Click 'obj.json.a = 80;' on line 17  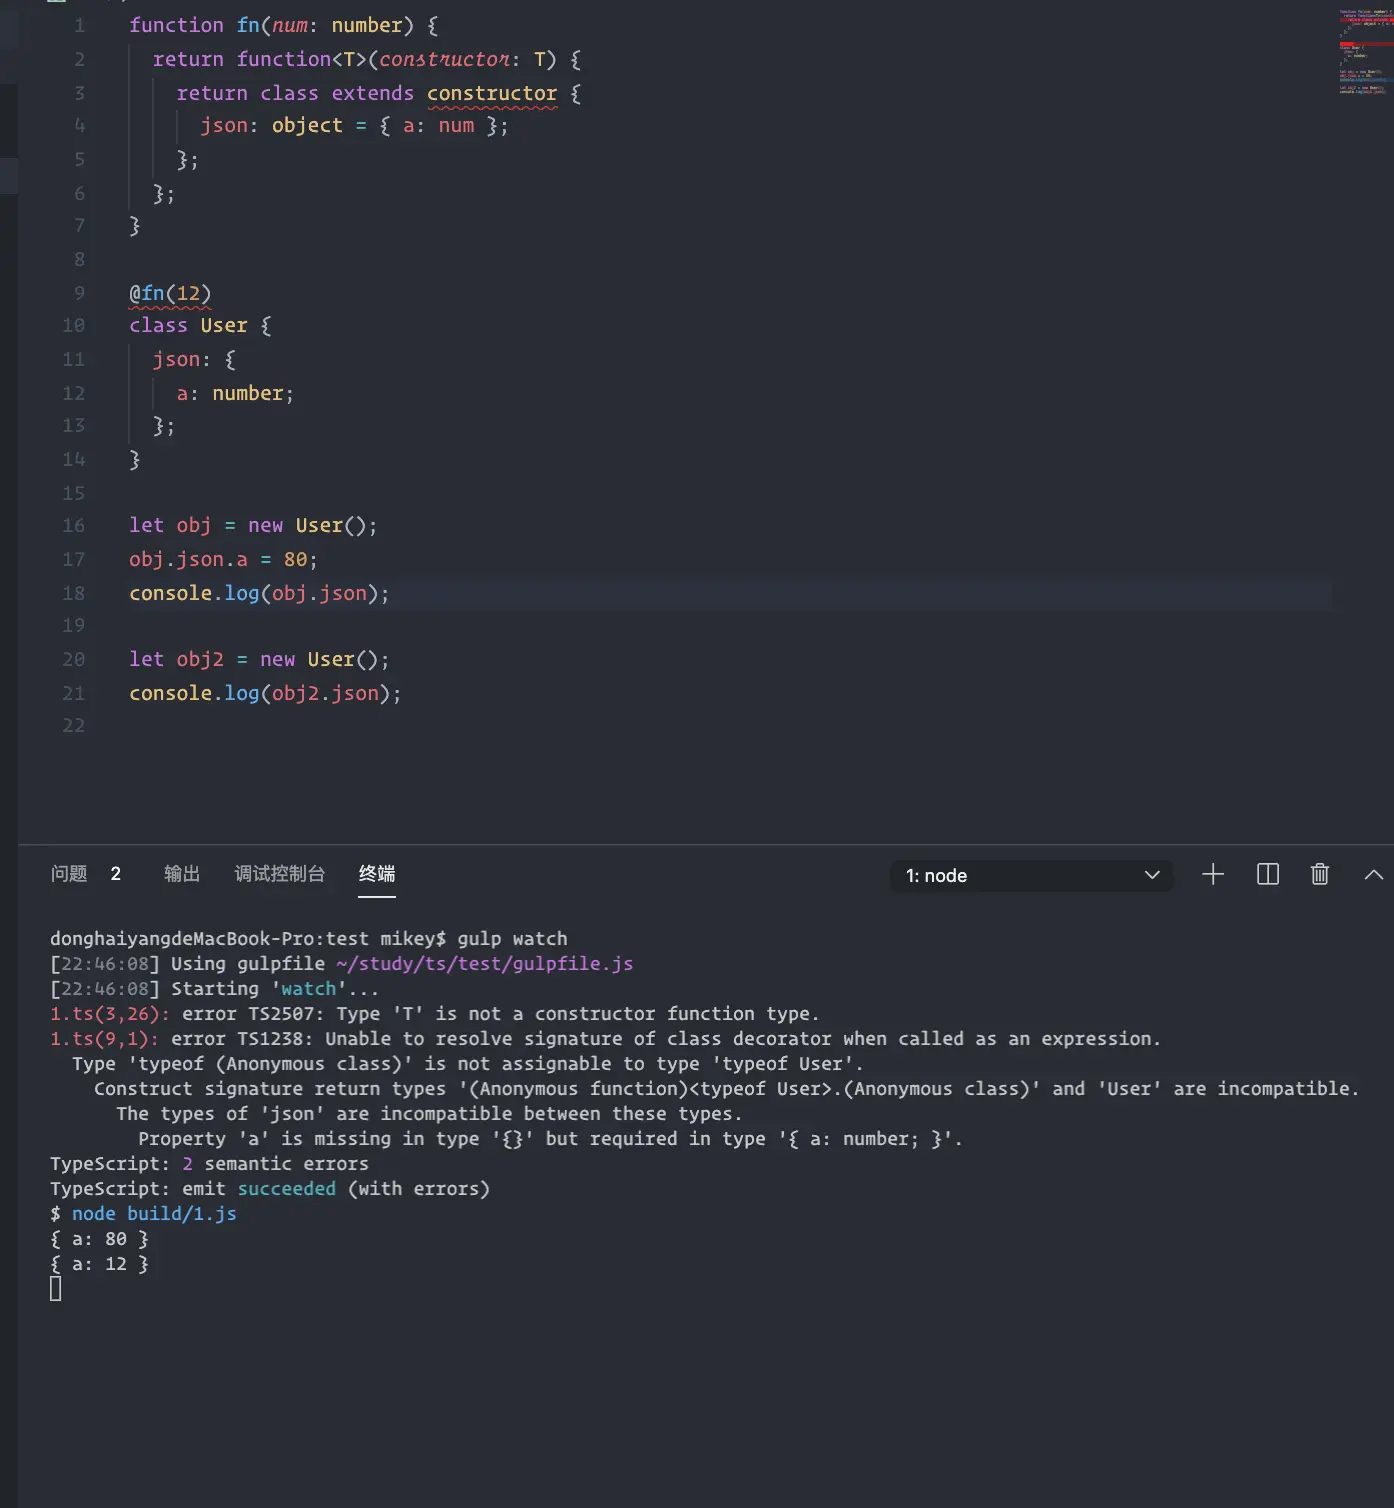tap(223, 559)
